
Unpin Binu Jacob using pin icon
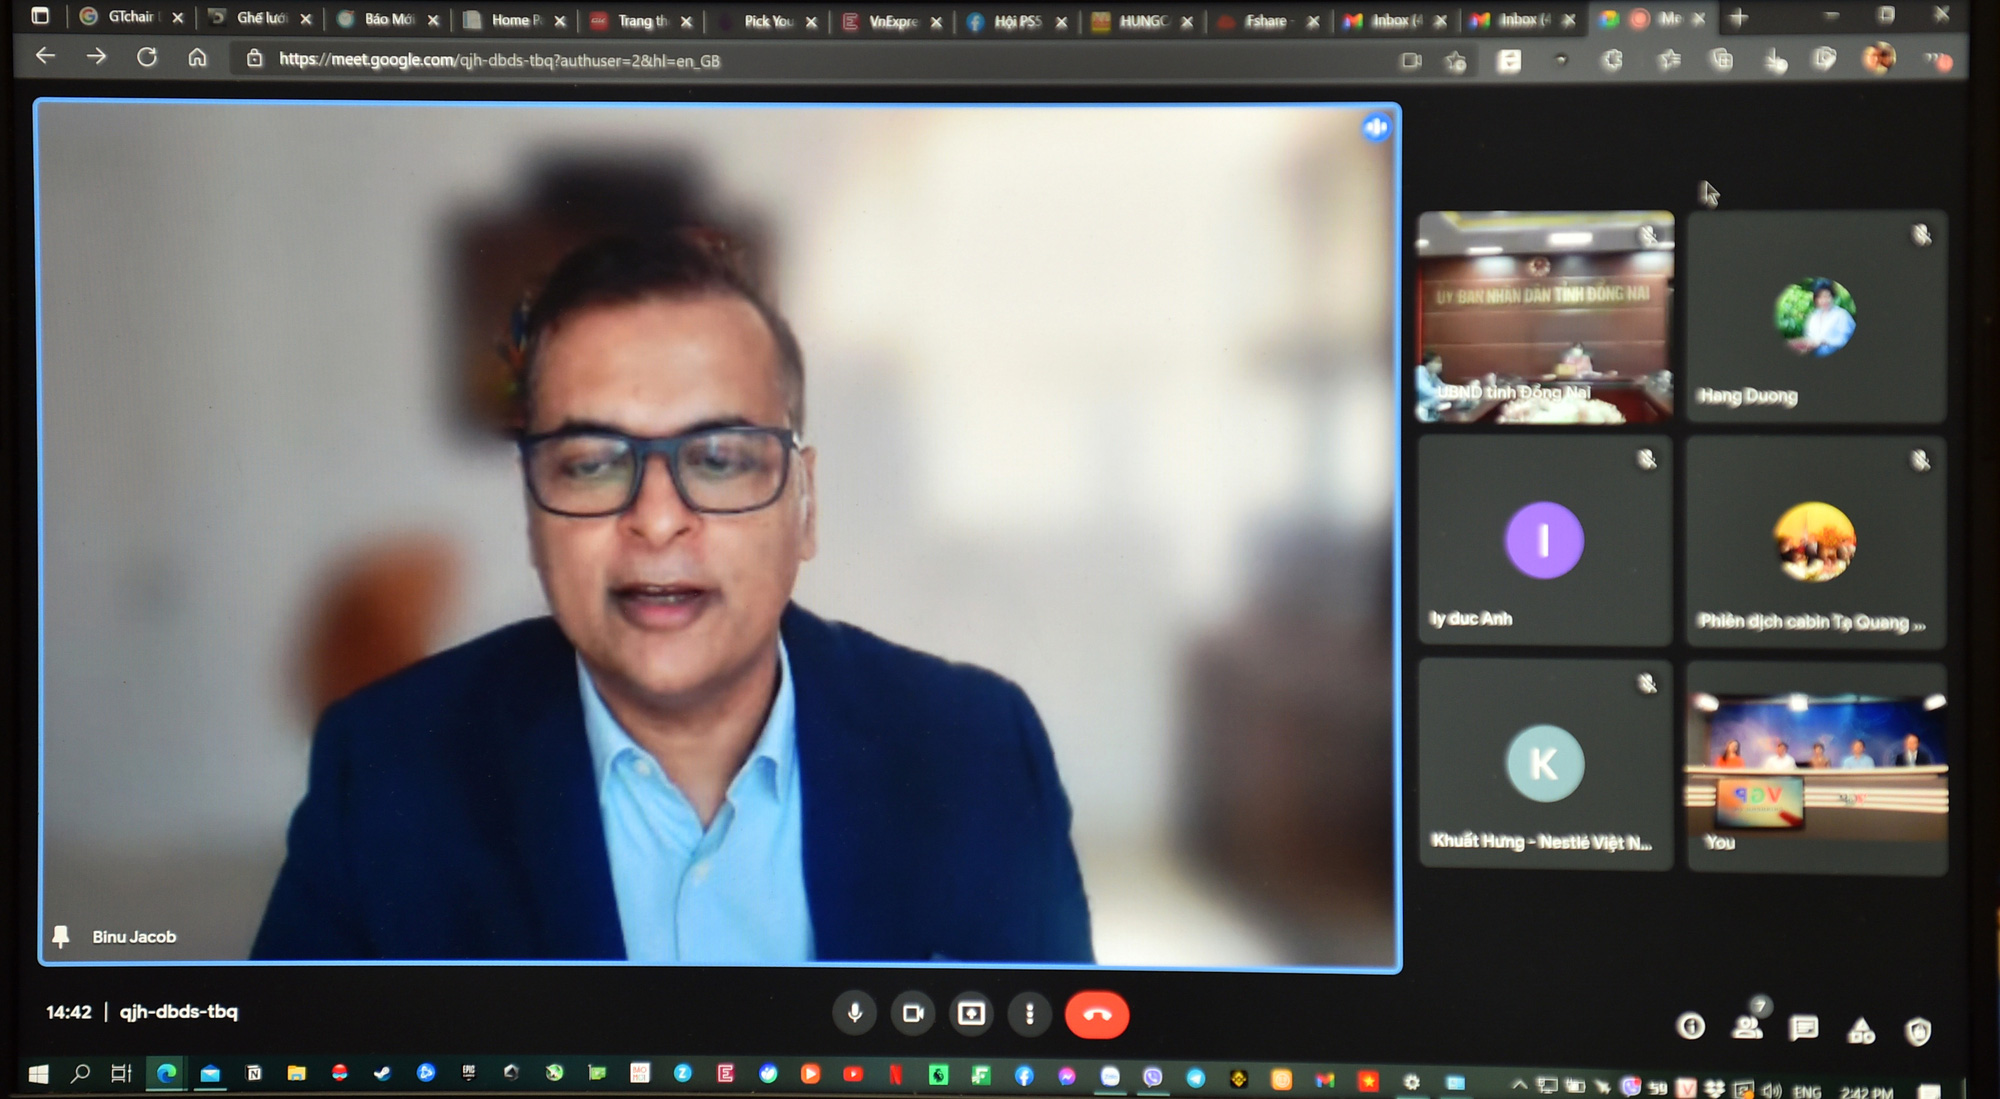[61, 936]
